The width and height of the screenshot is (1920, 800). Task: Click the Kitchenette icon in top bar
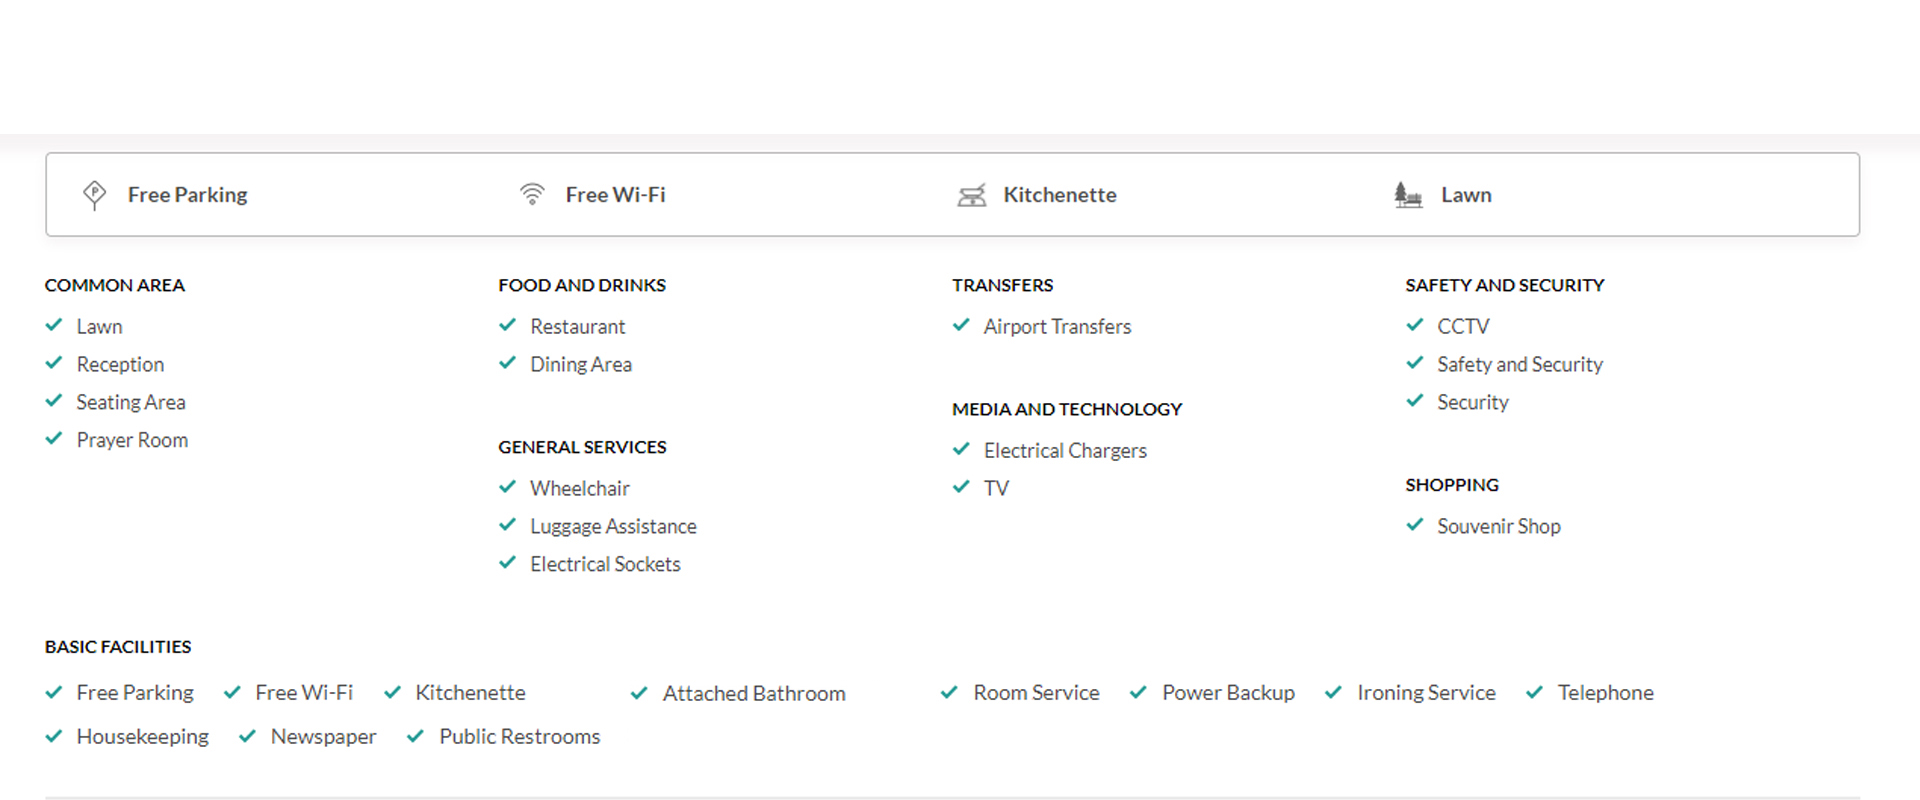pos(971,195)
